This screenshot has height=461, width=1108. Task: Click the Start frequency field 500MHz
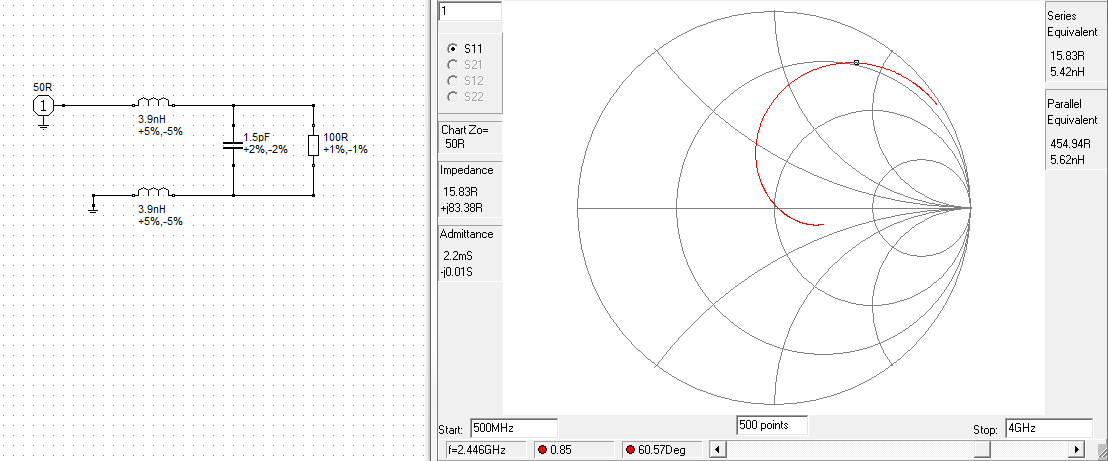514,428
